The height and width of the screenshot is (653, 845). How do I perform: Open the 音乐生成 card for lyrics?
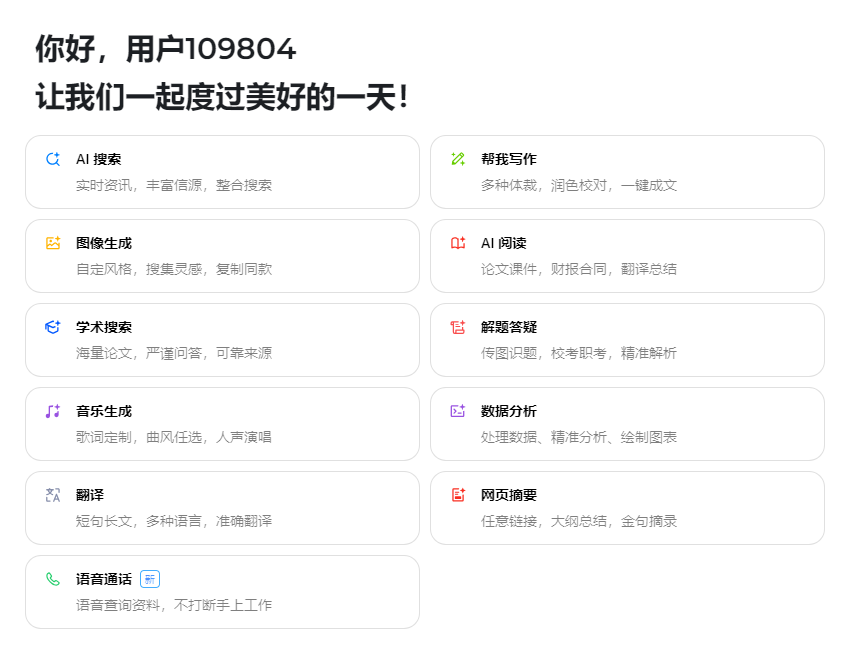click(x=222, y=424)
